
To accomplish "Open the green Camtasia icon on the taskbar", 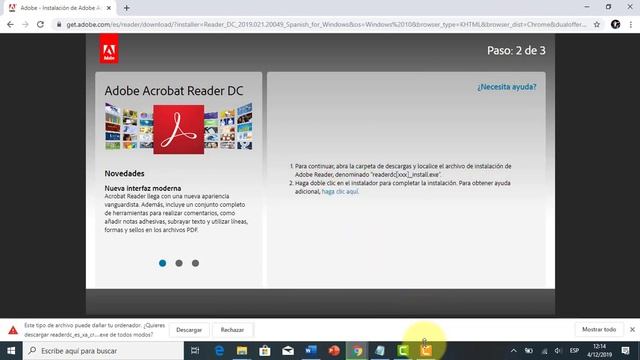I will (403, 351).
